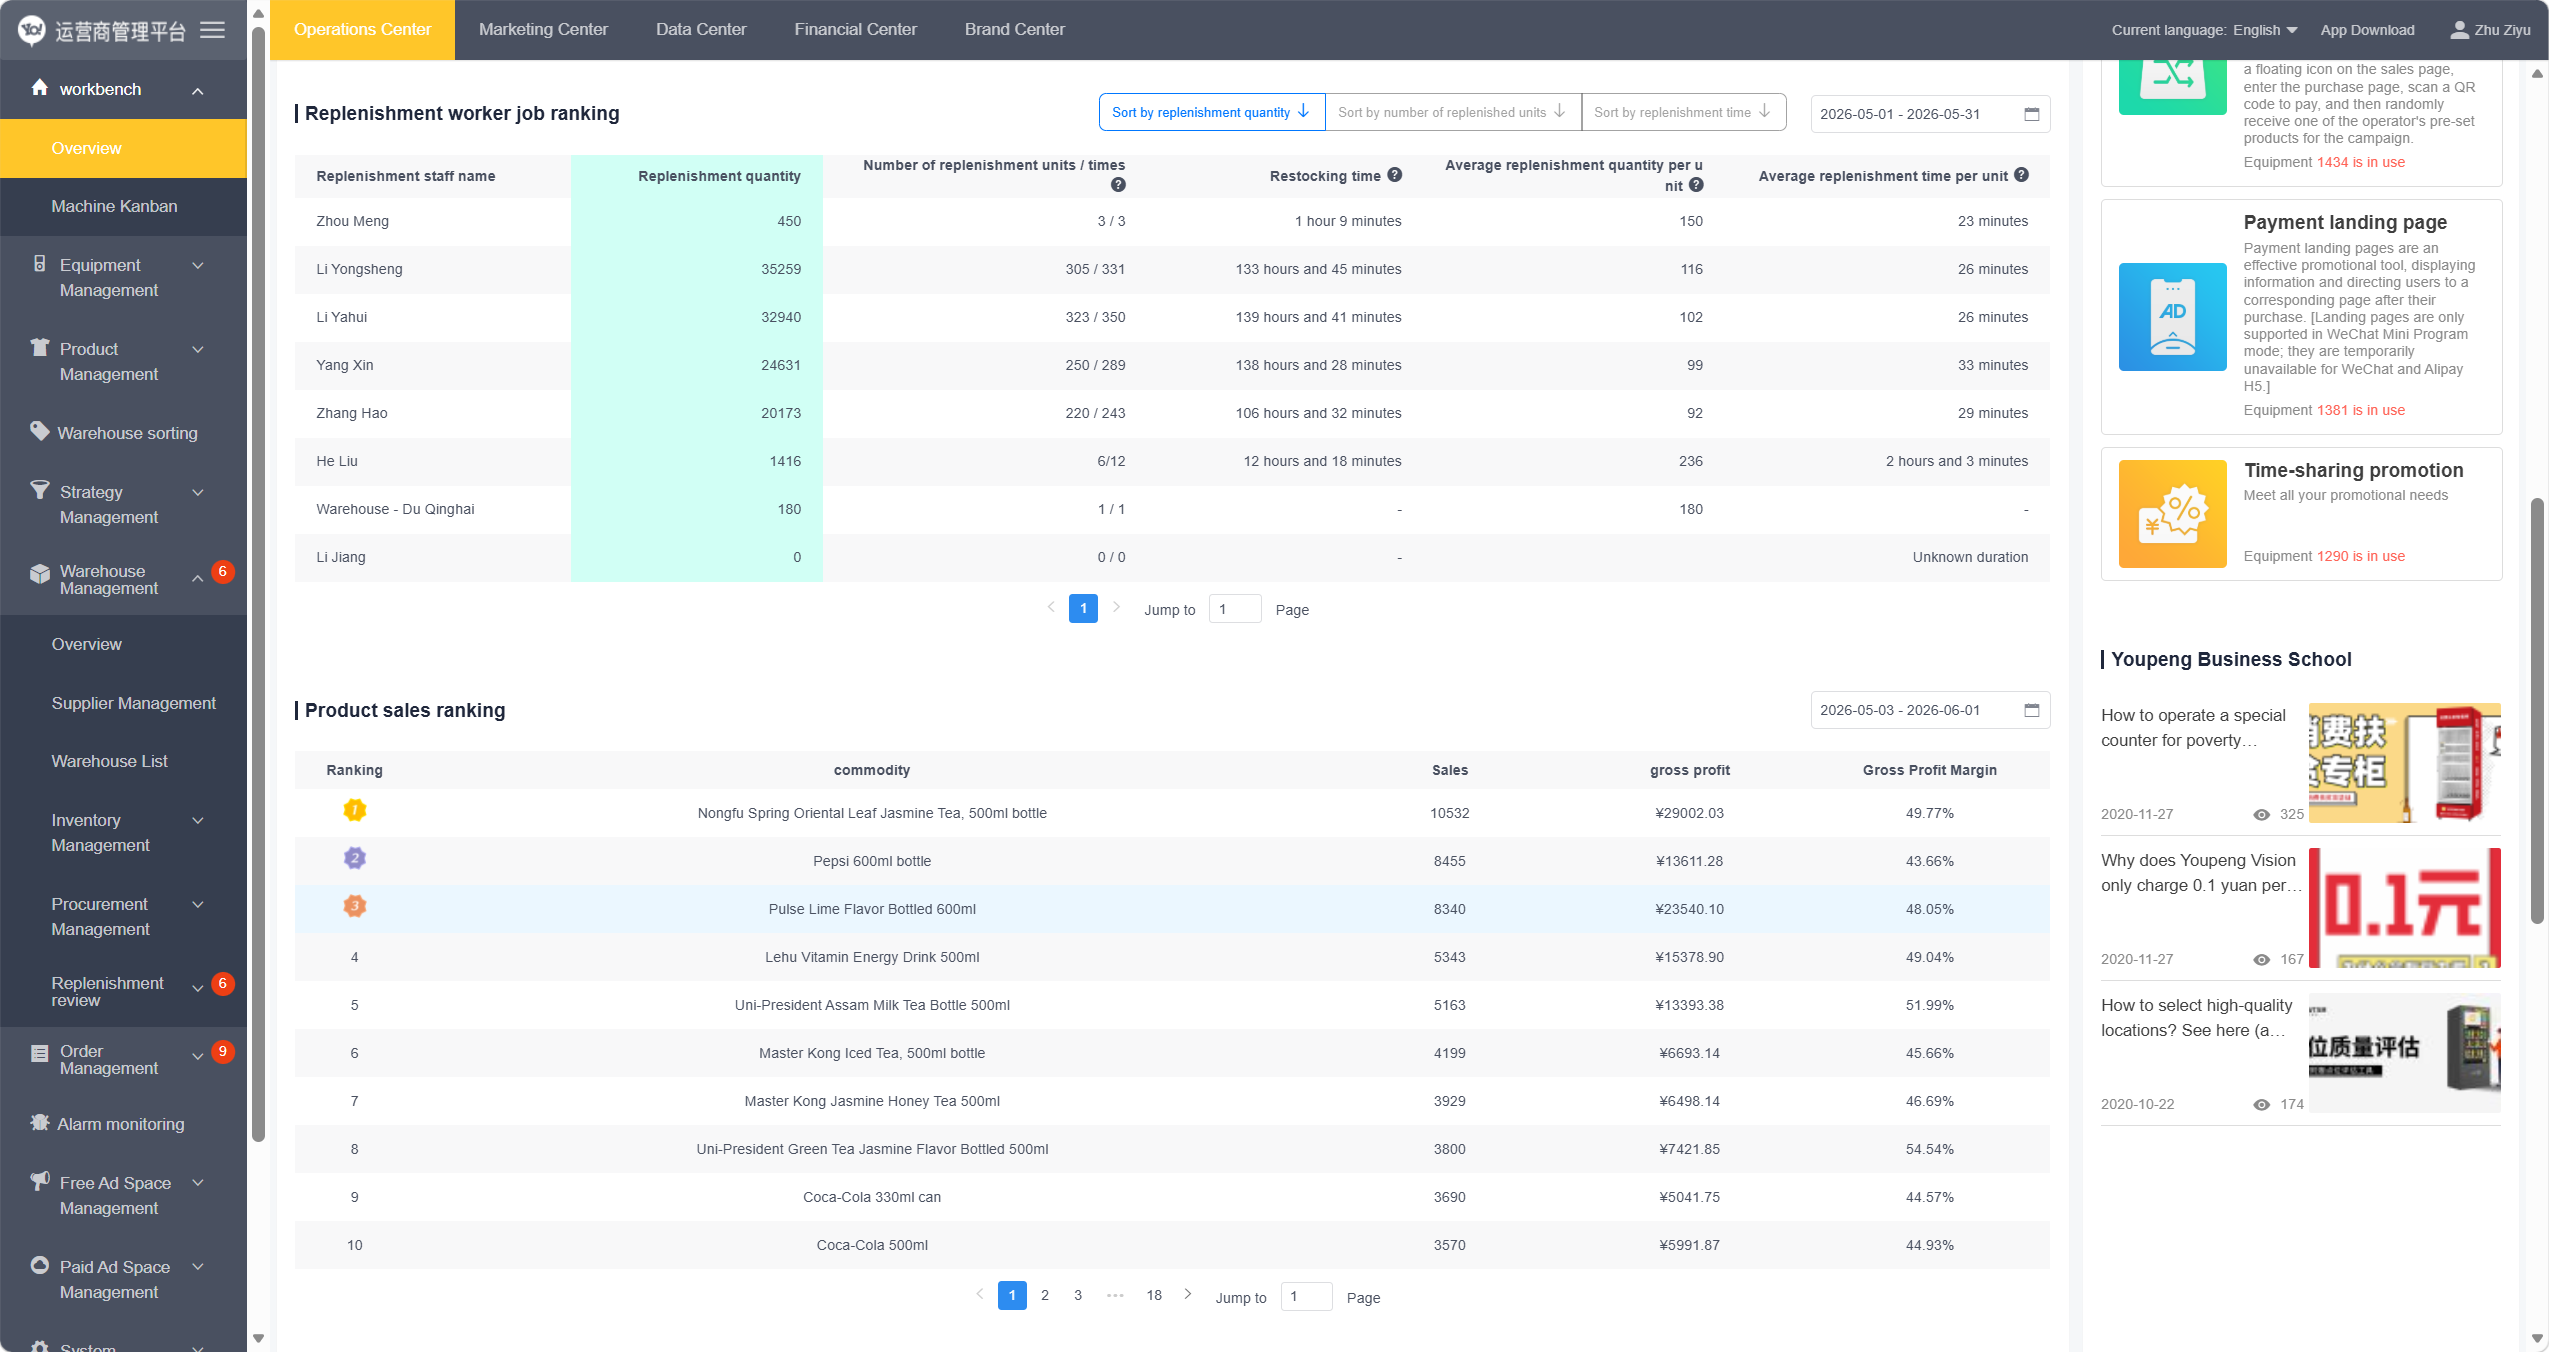Click the Jump to page field under replenishment ranking
This screenshot has width=2549, height=1352.
pos(1234,609)
